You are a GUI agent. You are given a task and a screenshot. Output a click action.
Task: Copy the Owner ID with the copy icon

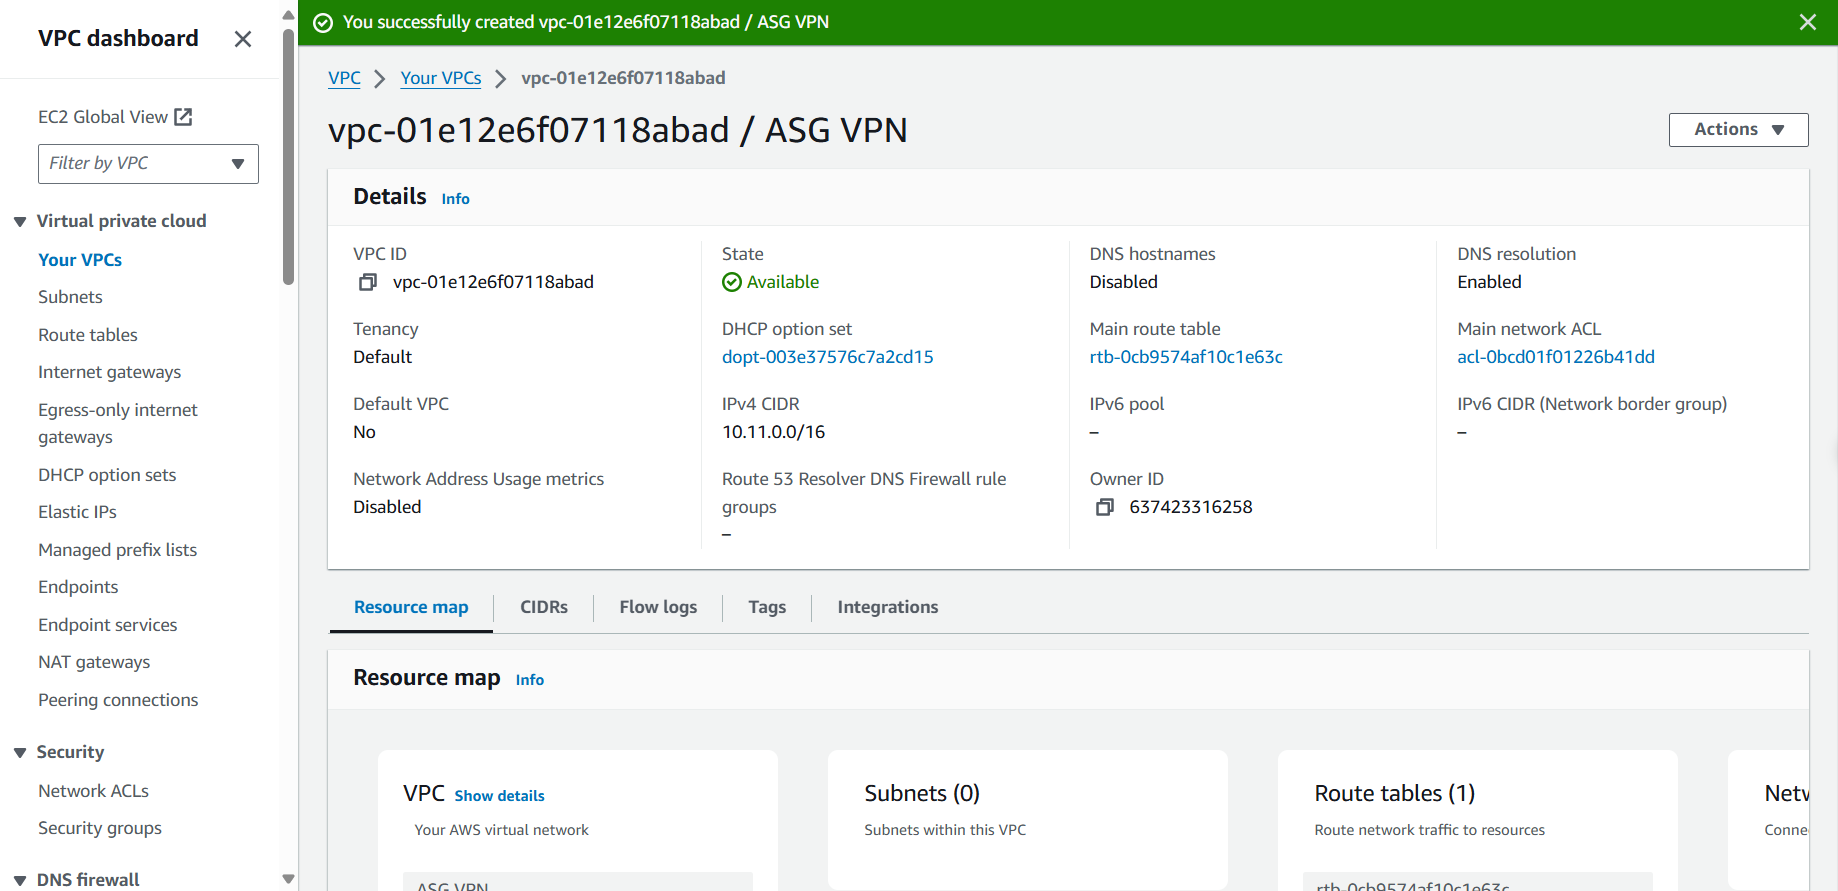tap(1105, 508)
